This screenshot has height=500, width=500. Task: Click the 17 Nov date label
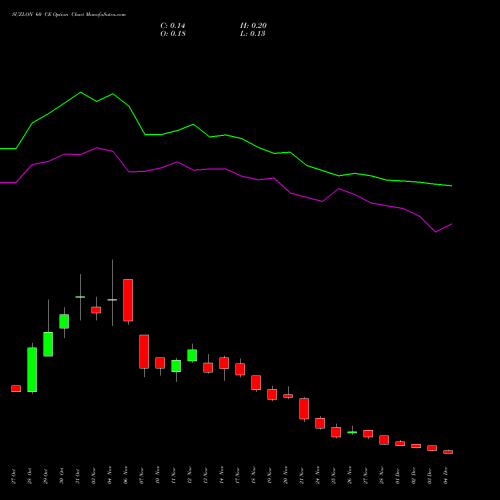[238, 476]
